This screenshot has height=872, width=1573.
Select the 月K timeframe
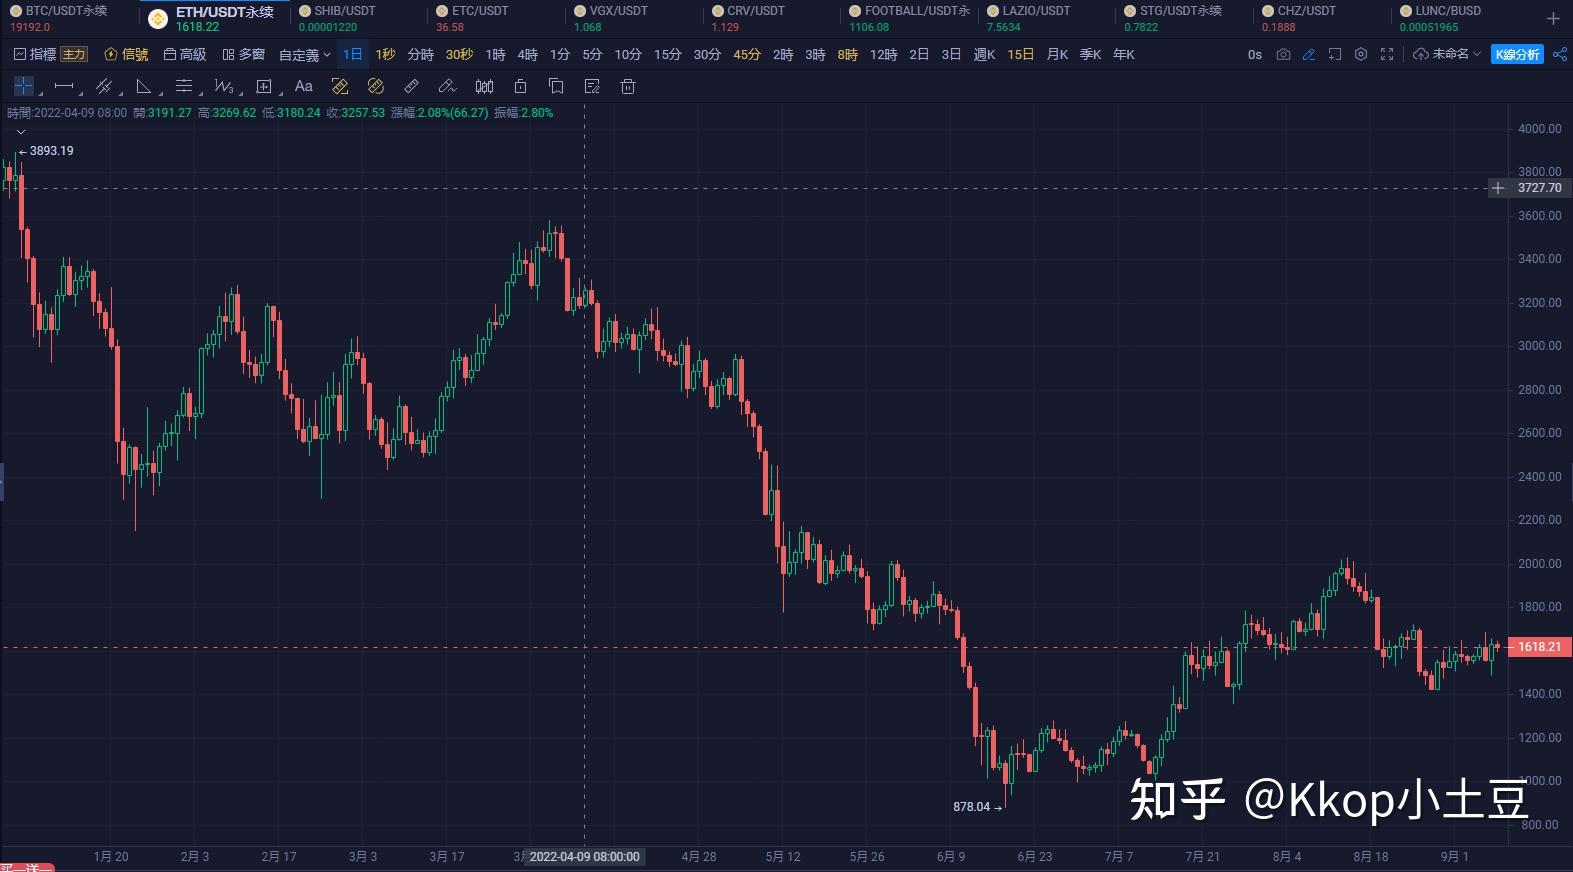[x=1057, y=54]
